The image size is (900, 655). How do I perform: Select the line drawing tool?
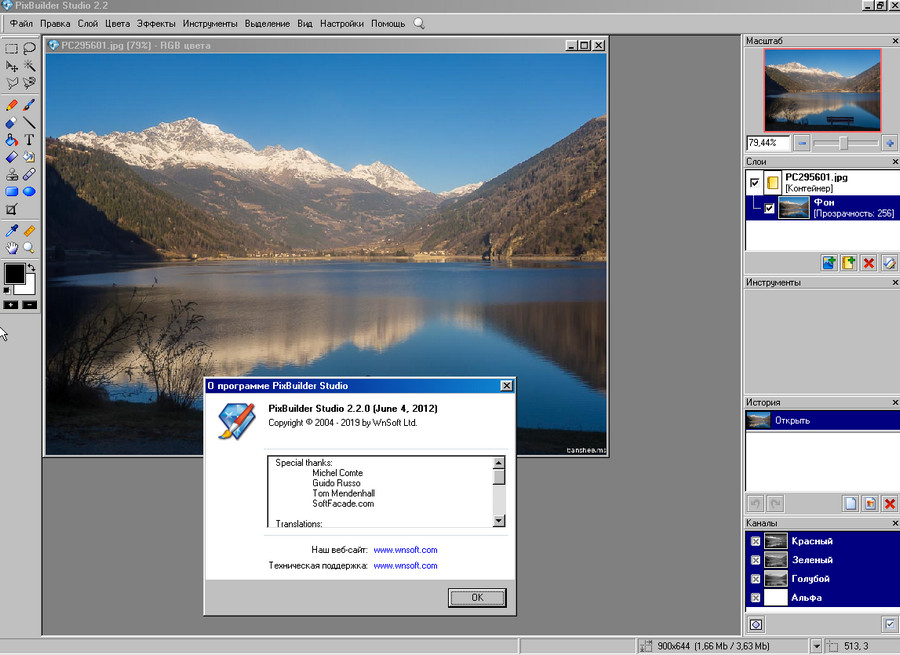(x=29, y=122)
